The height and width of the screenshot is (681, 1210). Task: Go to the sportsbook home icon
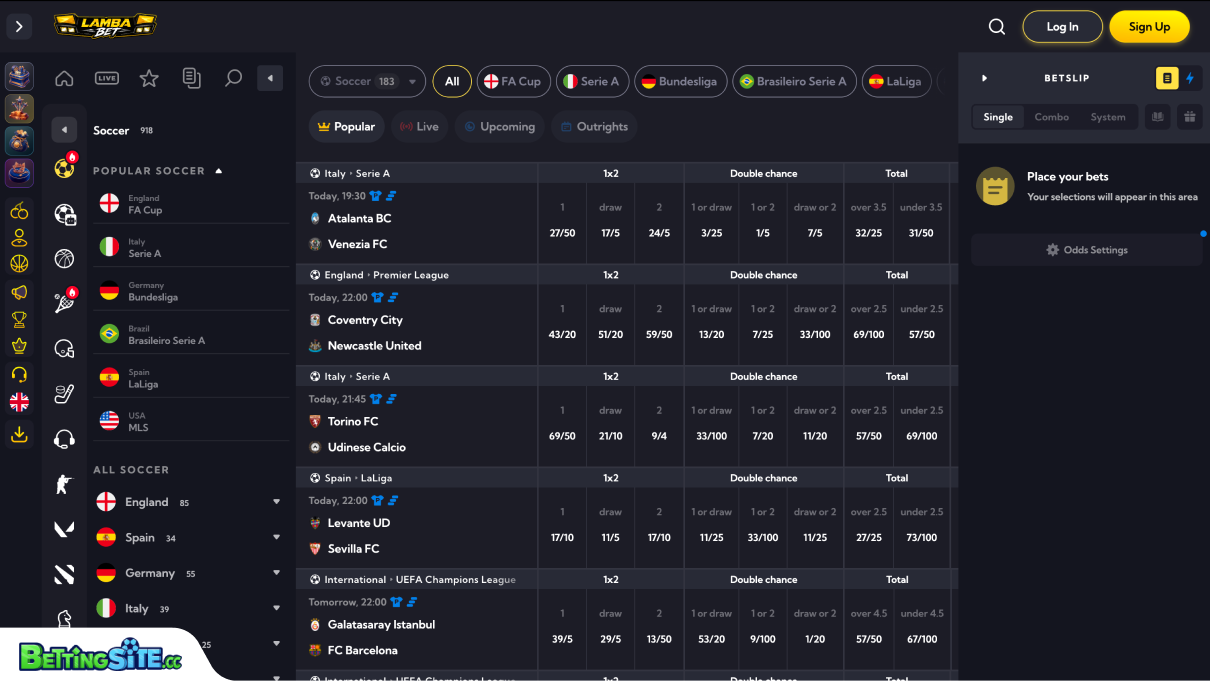click(x=64, y=78)
